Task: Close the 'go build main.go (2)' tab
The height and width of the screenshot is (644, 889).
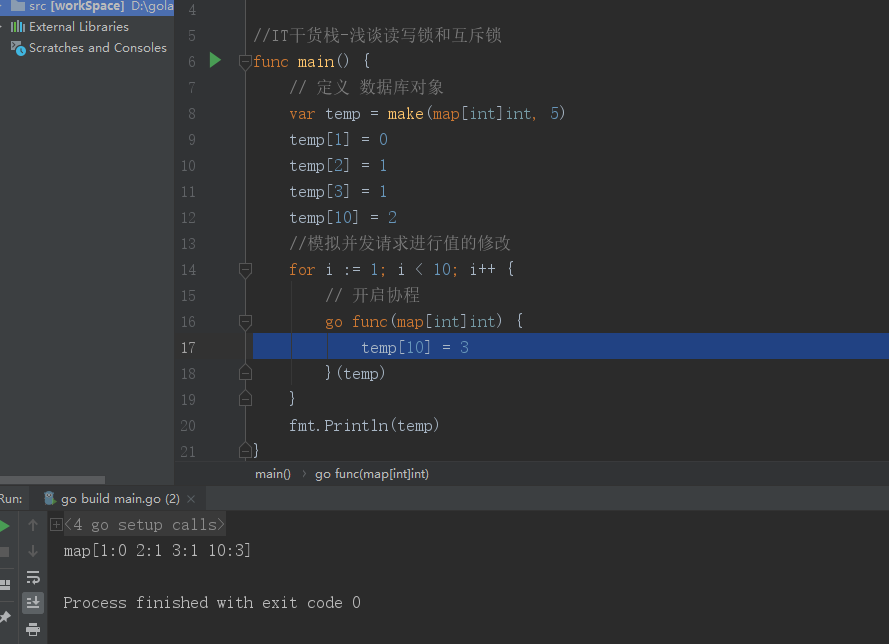Action: 191,499
